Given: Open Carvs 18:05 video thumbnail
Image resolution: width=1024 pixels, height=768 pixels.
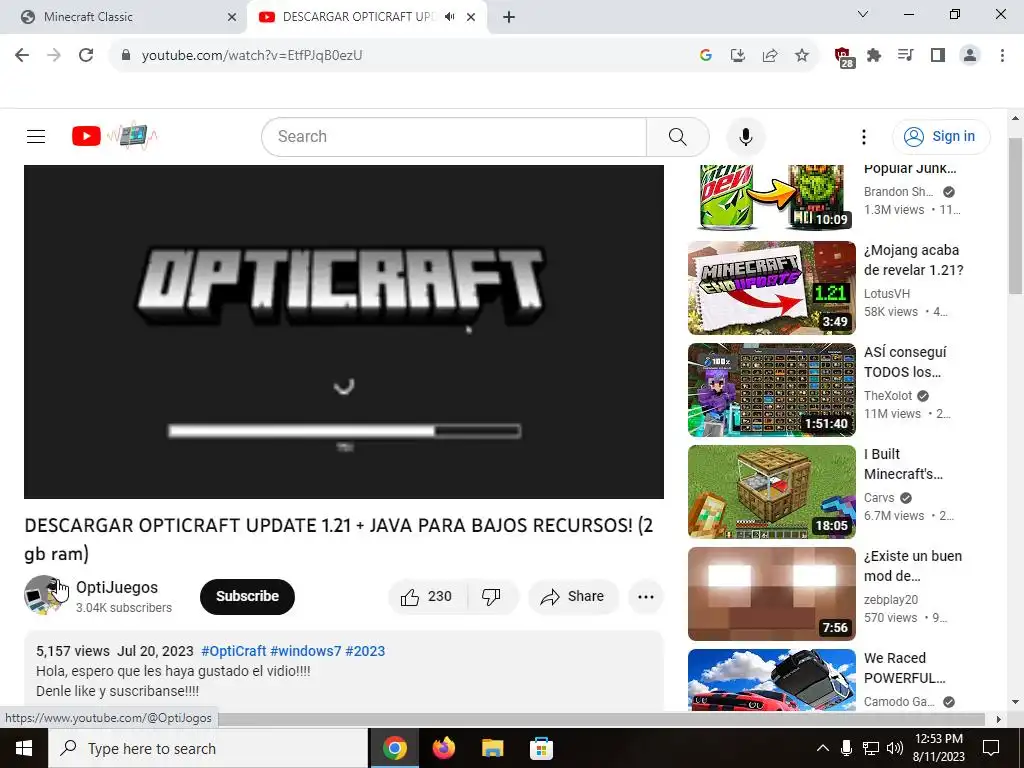Looking at the screenshot, I should pyautogui.click(x=771, y=492).
